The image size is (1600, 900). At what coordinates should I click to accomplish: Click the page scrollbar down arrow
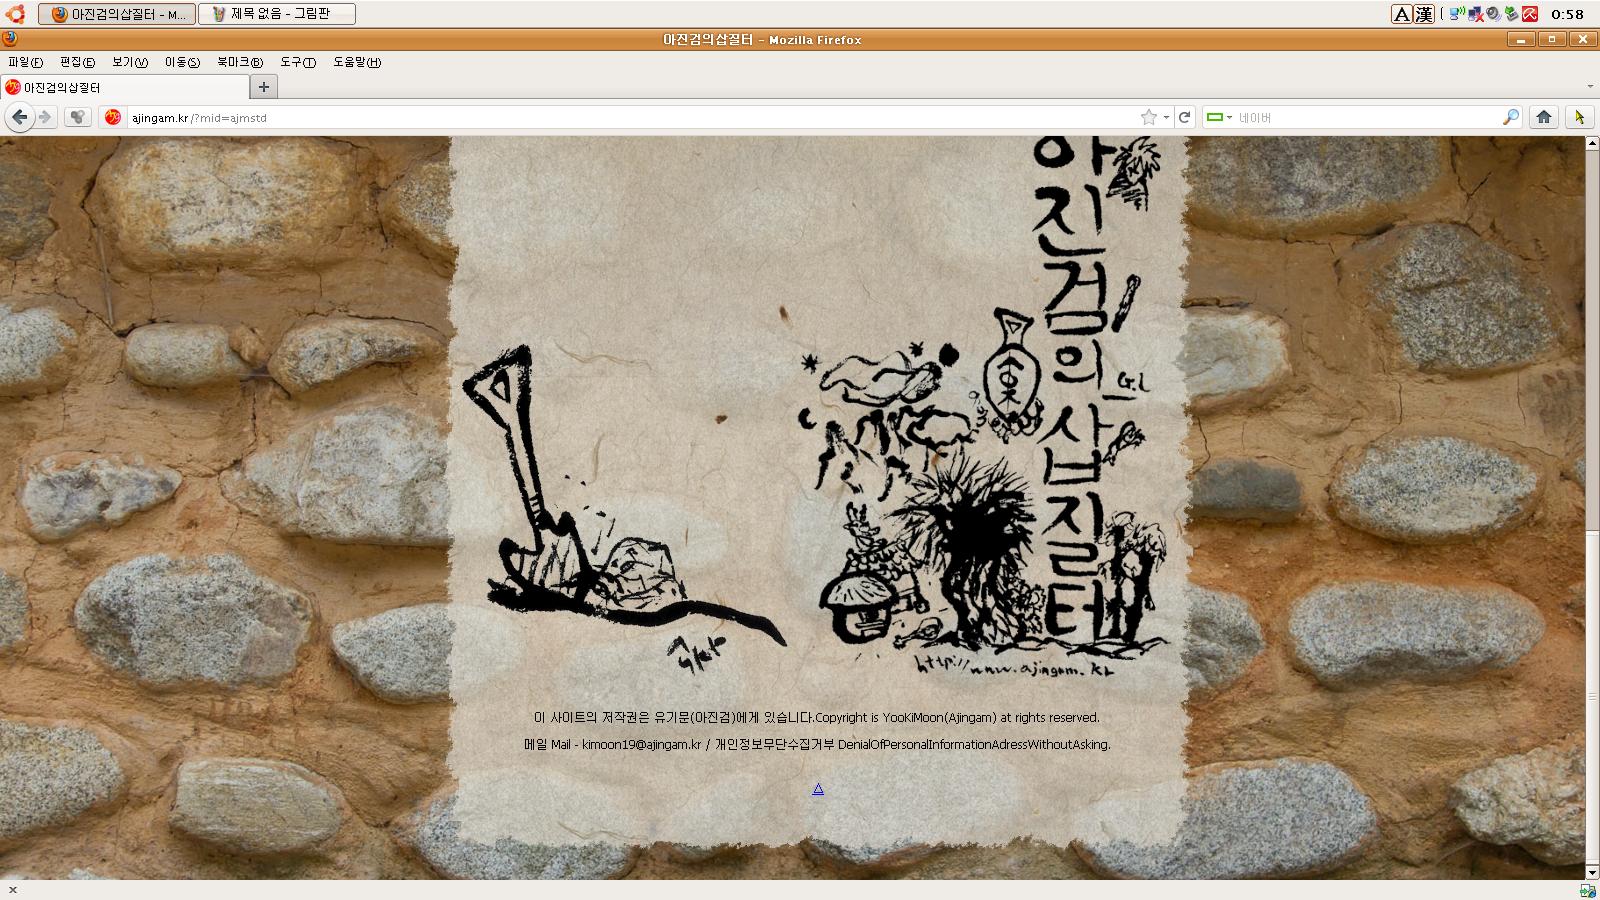tap(1592, 873)
